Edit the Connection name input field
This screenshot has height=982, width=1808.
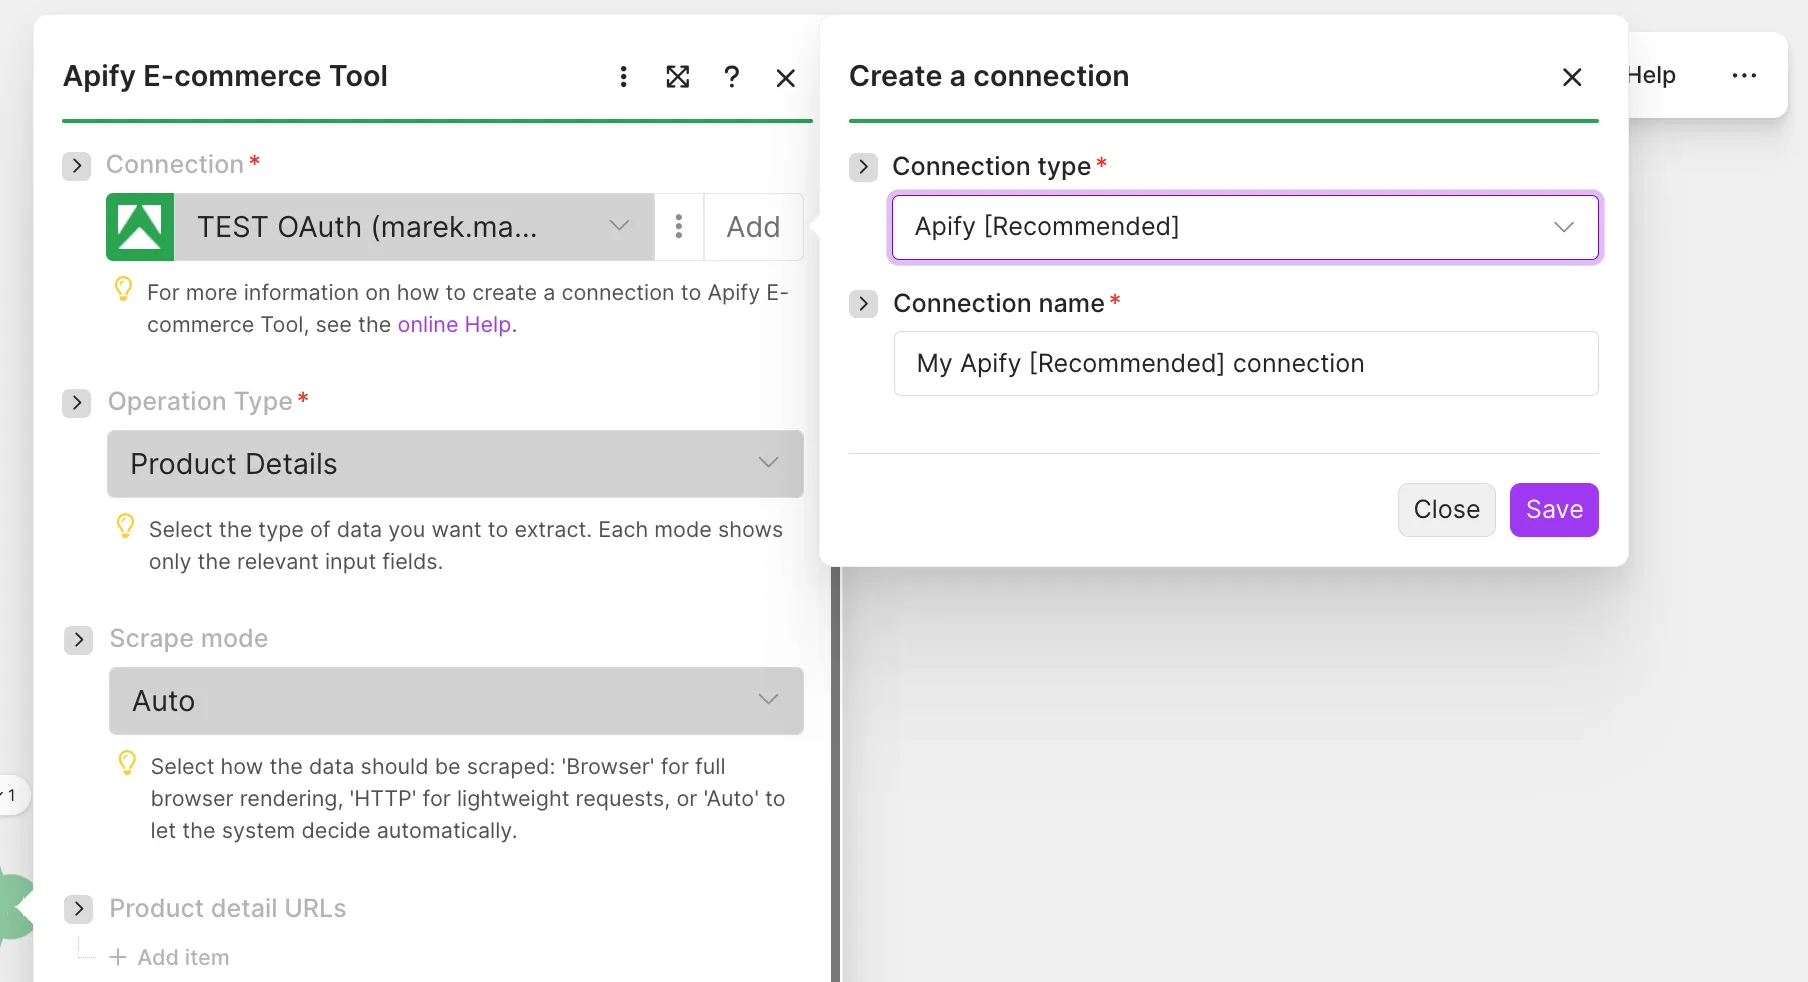[x=1246, y=364]
